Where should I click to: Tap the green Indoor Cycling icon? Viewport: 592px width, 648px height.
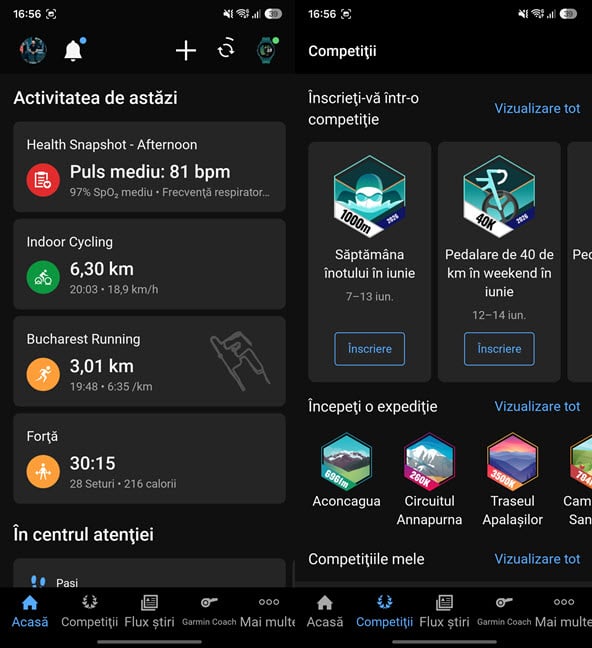(43, 277)
